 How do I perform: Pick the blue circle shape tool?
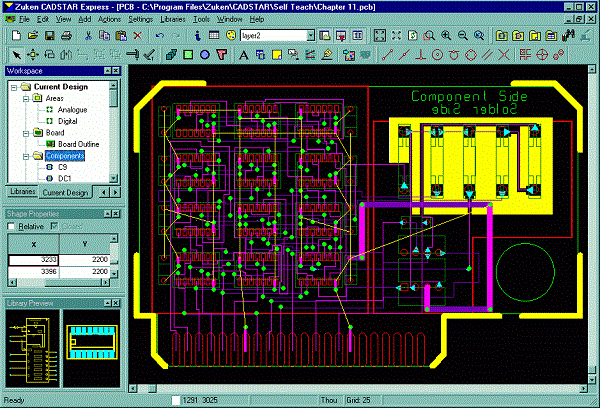tap(205, 55)
